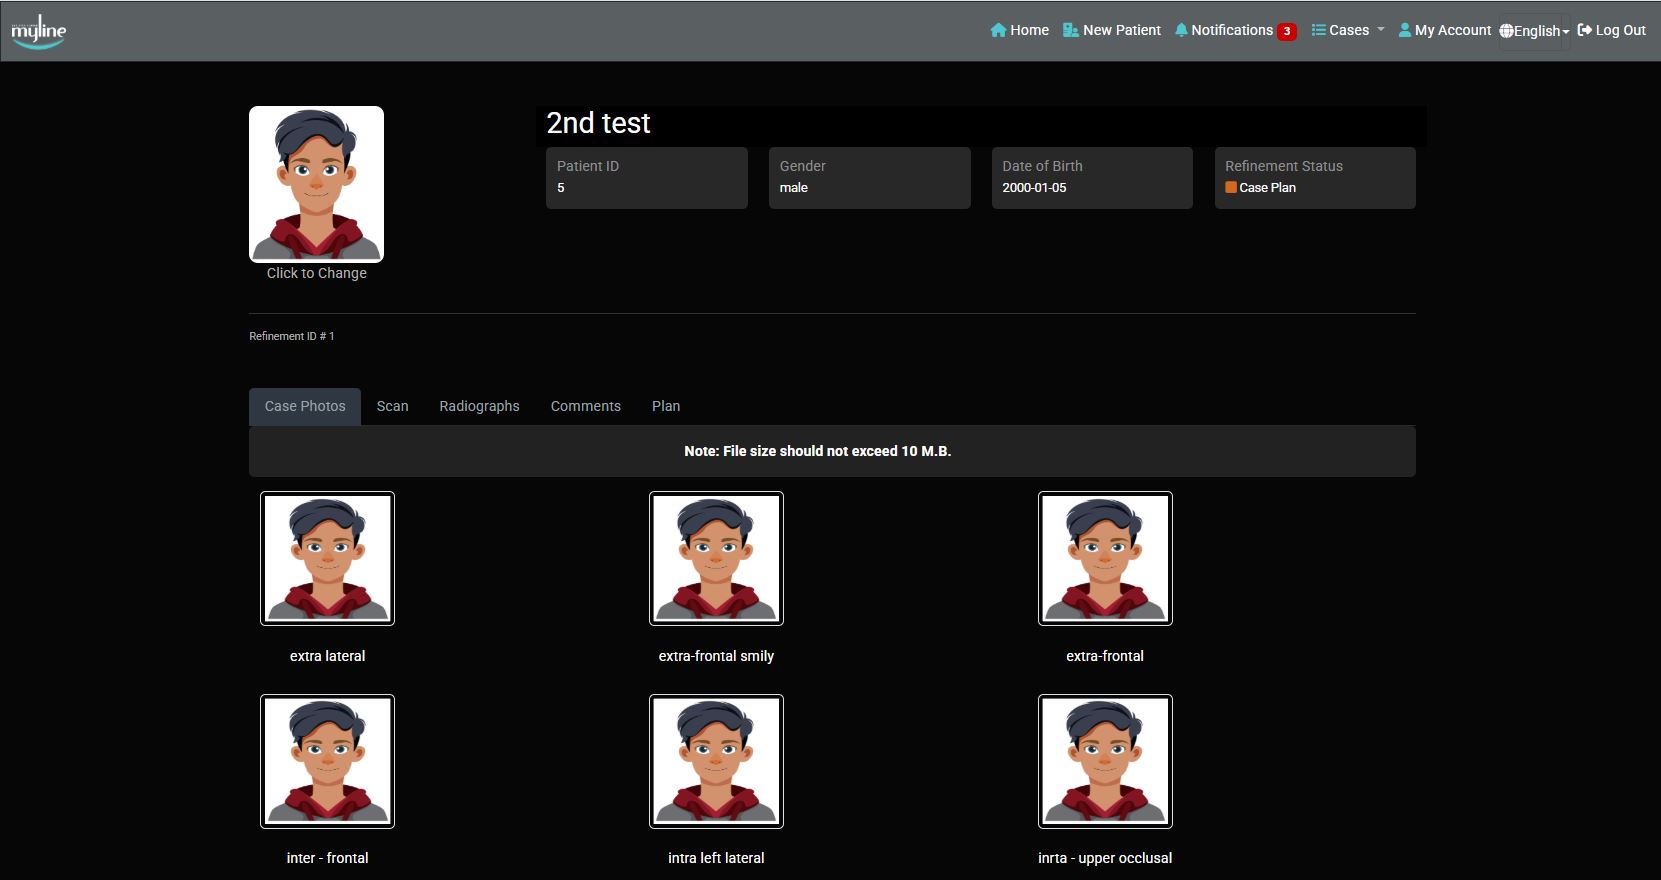The width and height of the screenshot is (1661, 880).
Task: Select the Plan tab
Action: point(665,406)
